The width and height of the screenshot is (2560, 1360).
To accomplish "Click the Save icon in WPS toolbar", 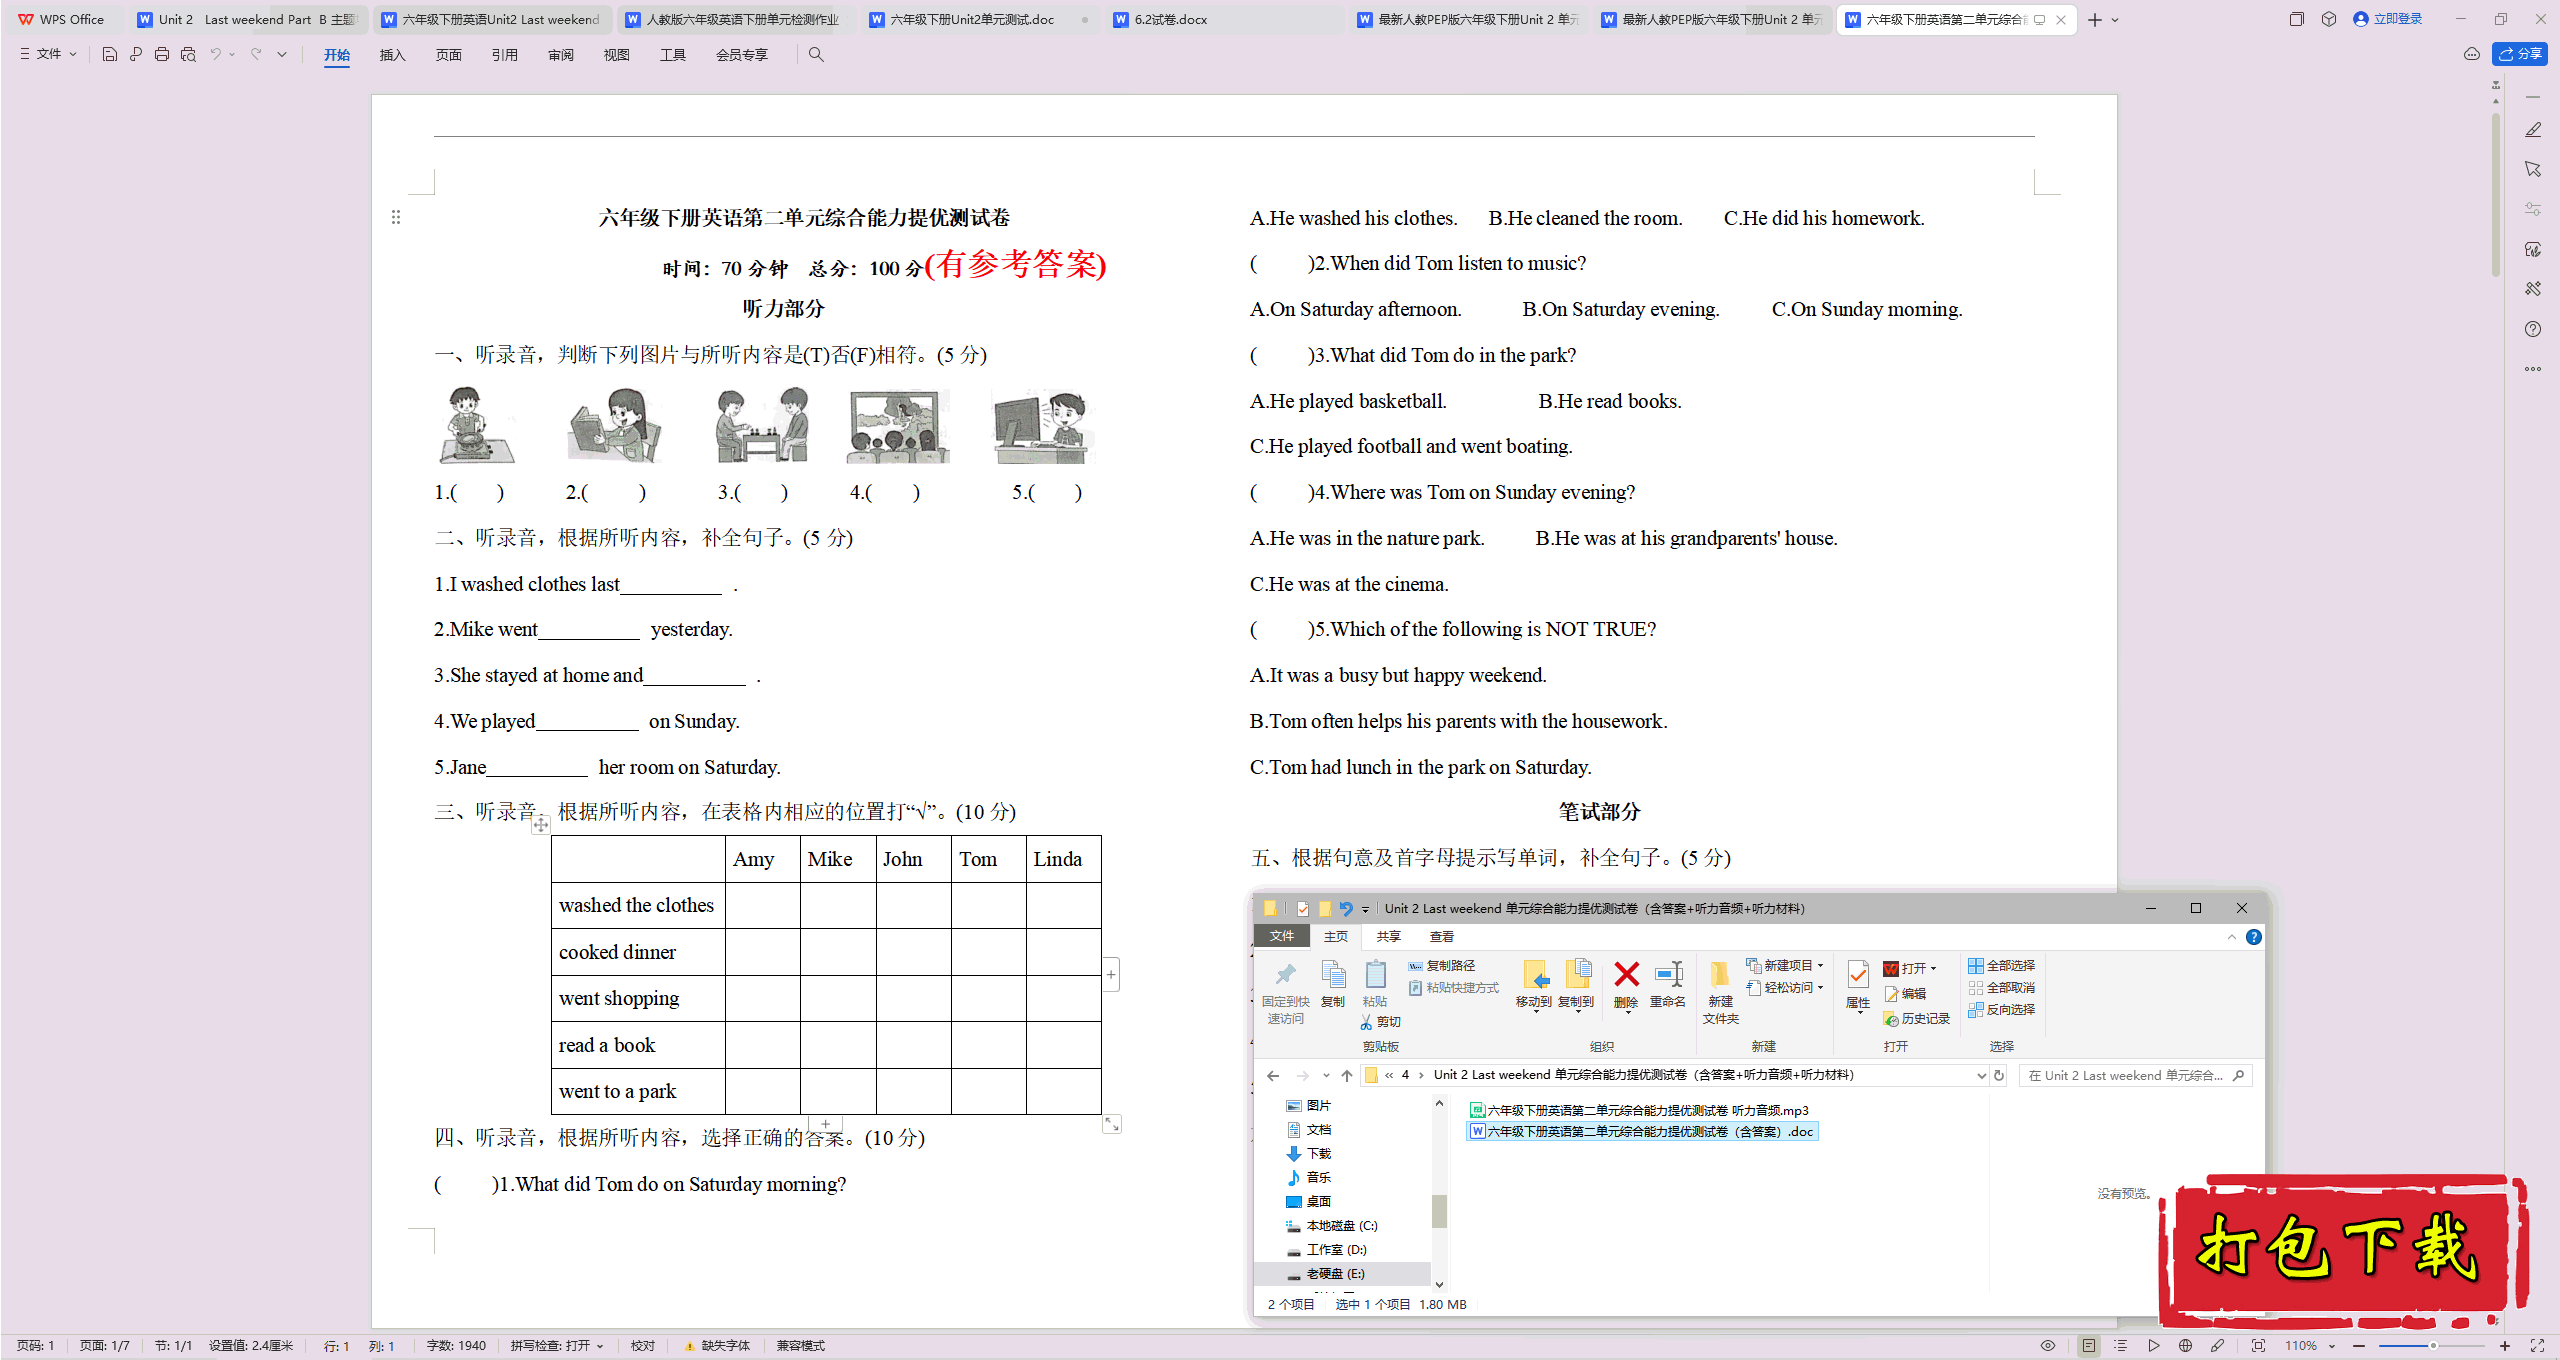I will click(110, 54).
